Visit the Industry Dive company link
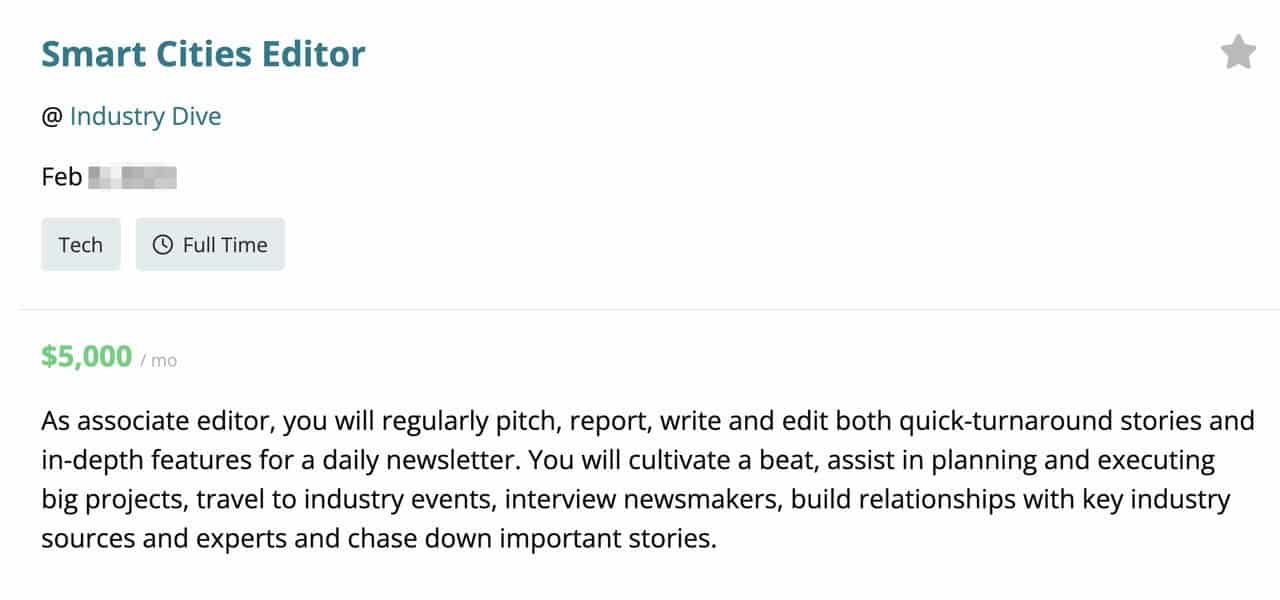Image resolution: width=1280 pixels, height=600 pixels. pyautogui.click(x=145, y=117)
